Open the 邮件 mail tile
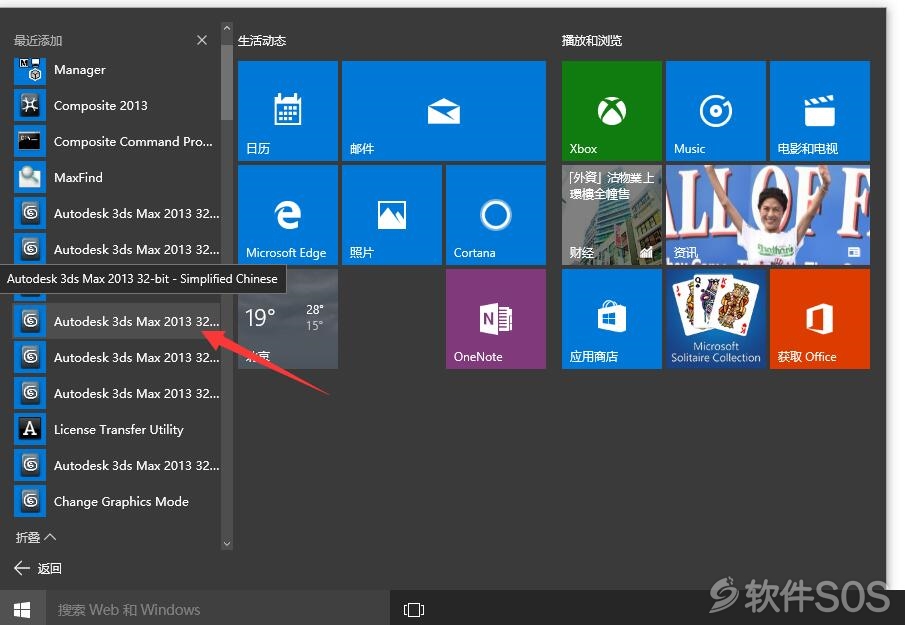The height and width of the screenshot is (625, 905). tap(443, 111)
